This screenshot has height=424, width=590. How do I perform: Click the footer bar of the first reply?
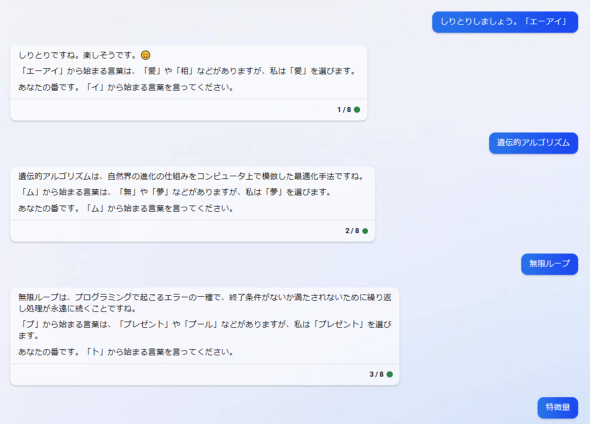tap(189, 110)
